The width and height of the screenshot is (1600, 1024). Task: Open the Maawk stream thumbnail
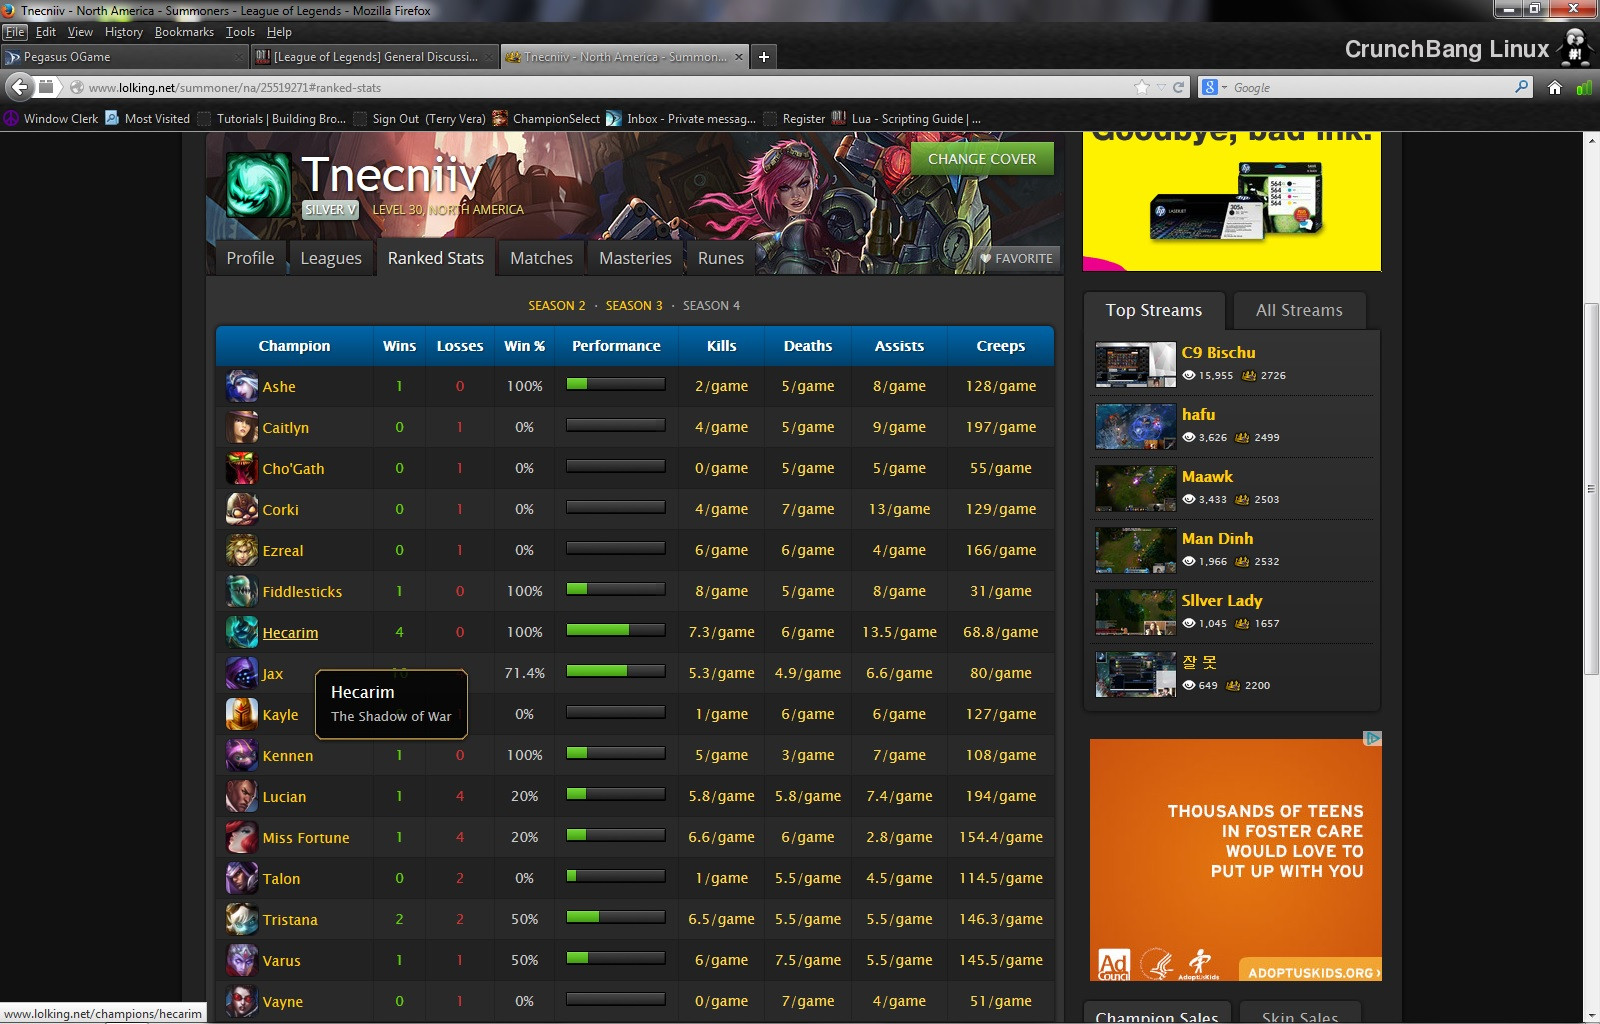[1136, 489]
